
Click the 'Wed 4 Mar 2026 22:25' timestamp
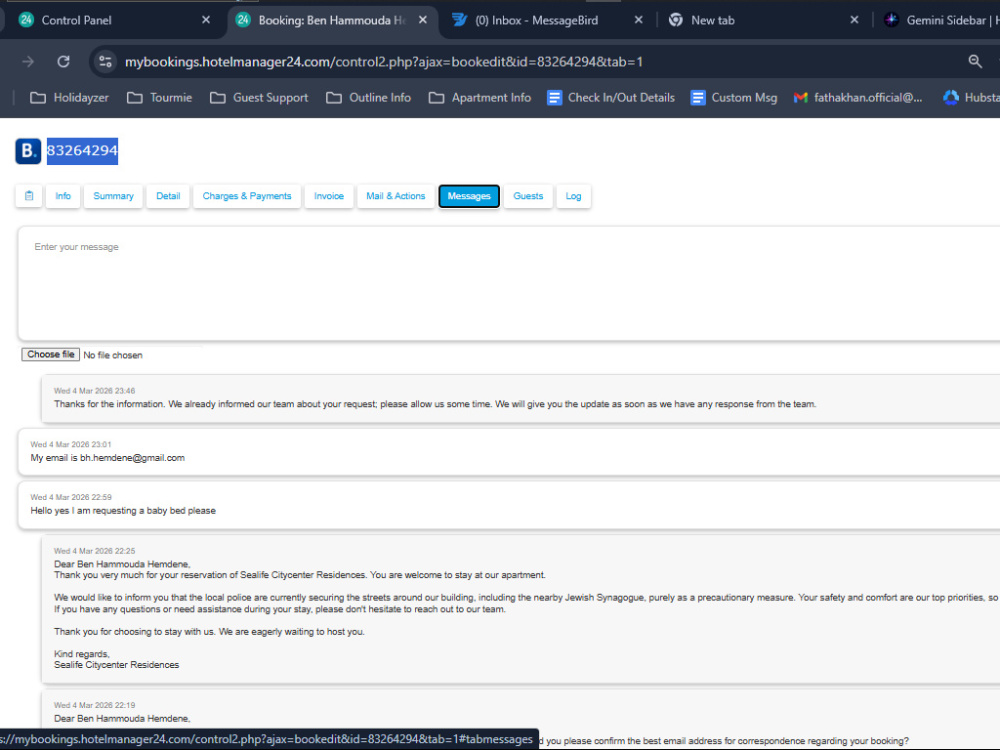[94, 551]
